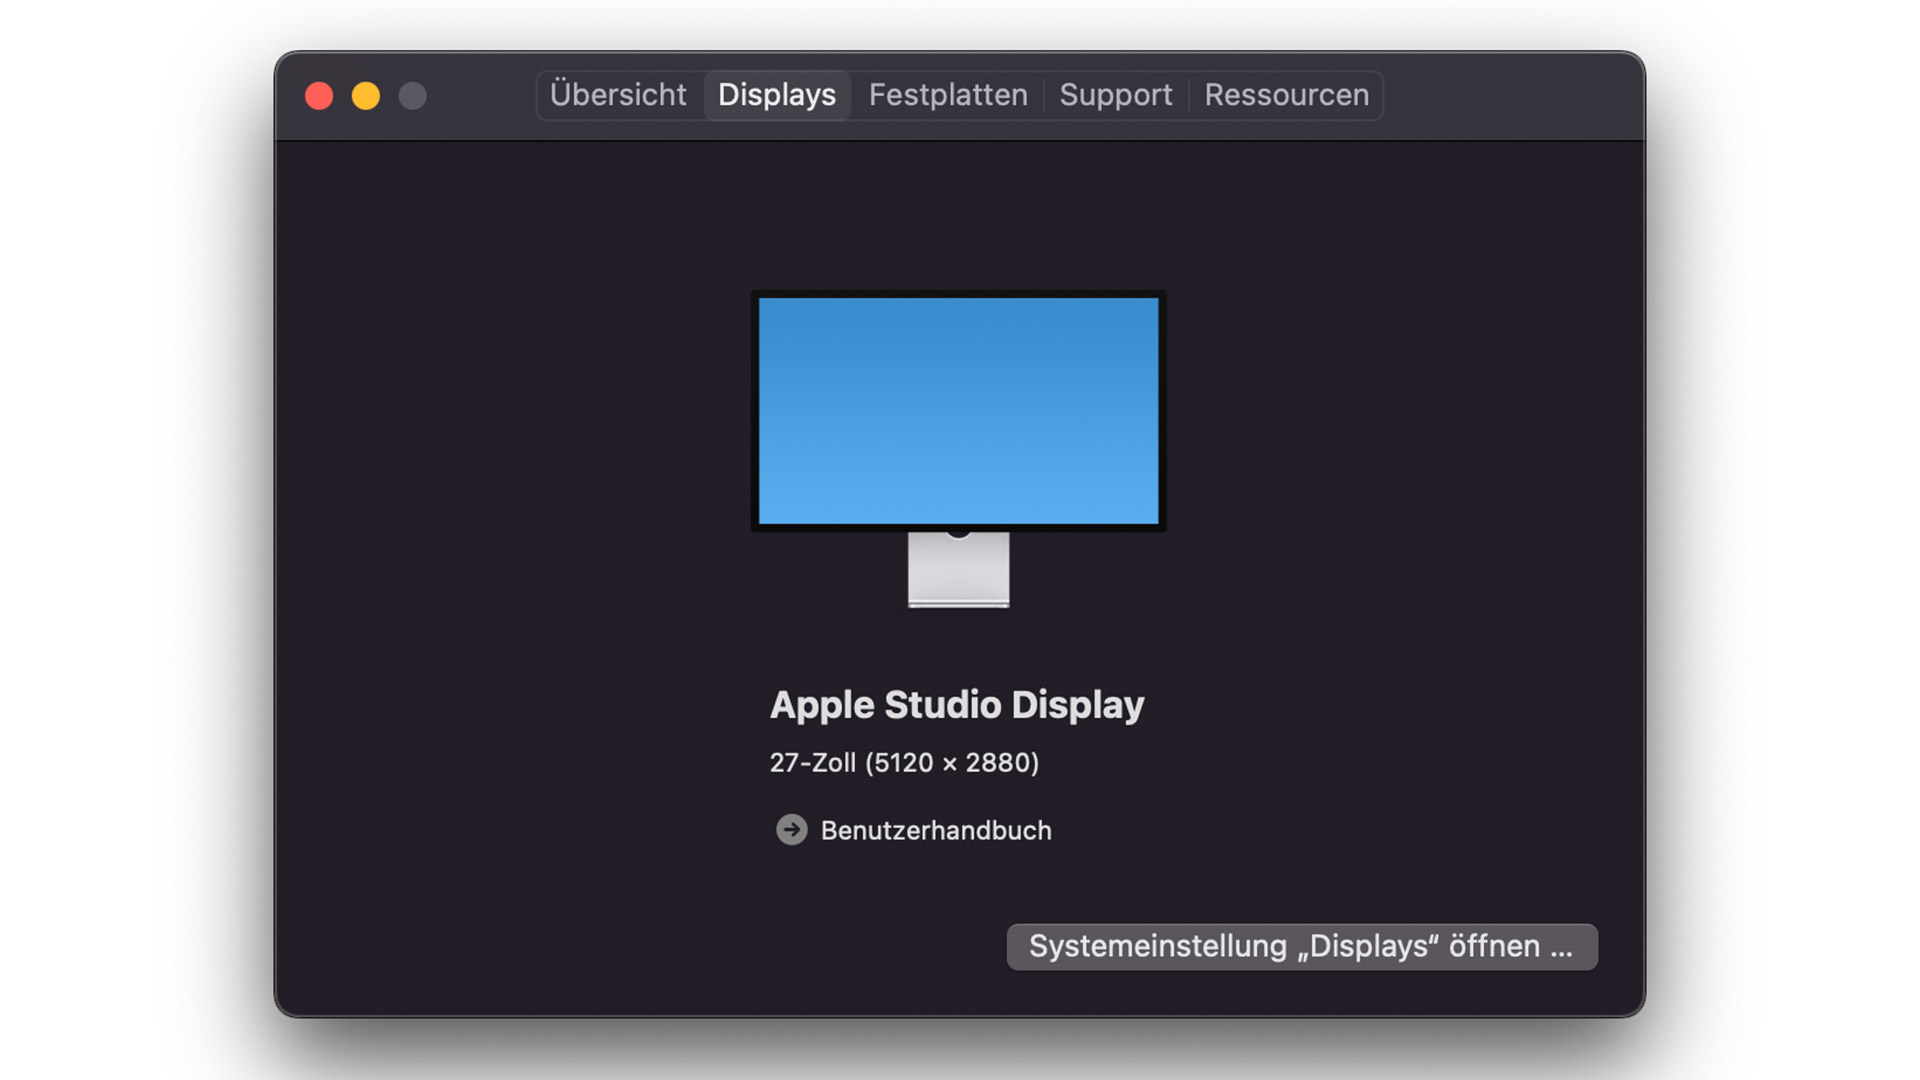This screenshot has height=1080, width=1920.
Task: Show the Ressourcen tab
Action: (x=1286, y=95)
